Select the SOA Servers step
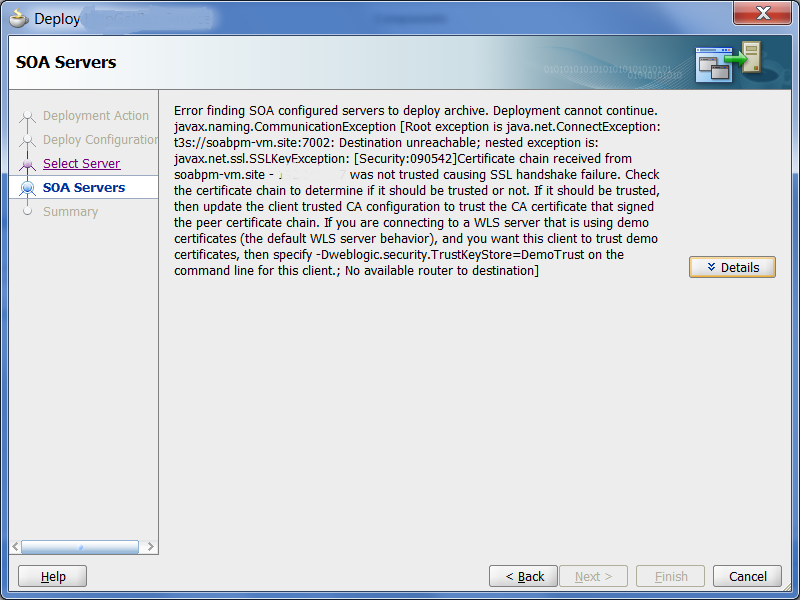The width and height of the screenshot is (800, 600). tap(84, 187)
